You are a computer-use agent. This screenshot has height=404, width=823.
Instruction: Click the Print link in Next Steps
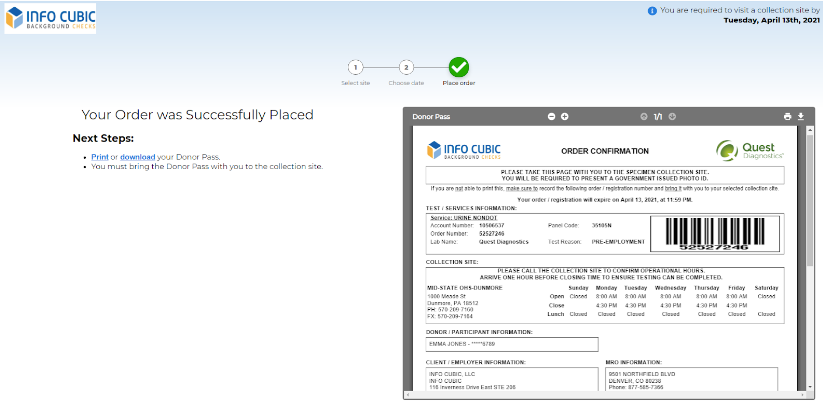click(x=100, y=157)
